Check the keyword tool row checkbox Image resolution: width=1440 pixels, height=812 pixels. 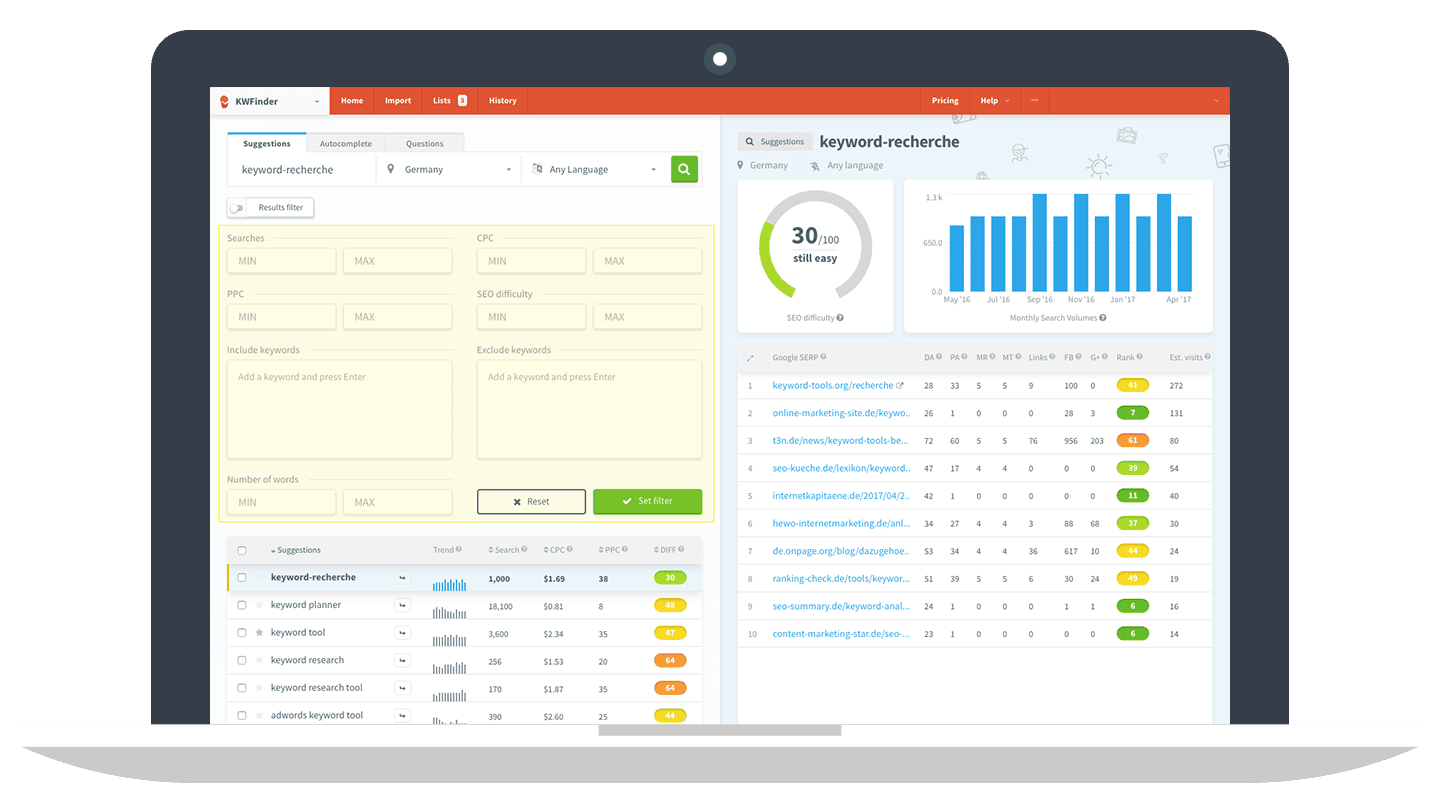(x=242, y=633)
